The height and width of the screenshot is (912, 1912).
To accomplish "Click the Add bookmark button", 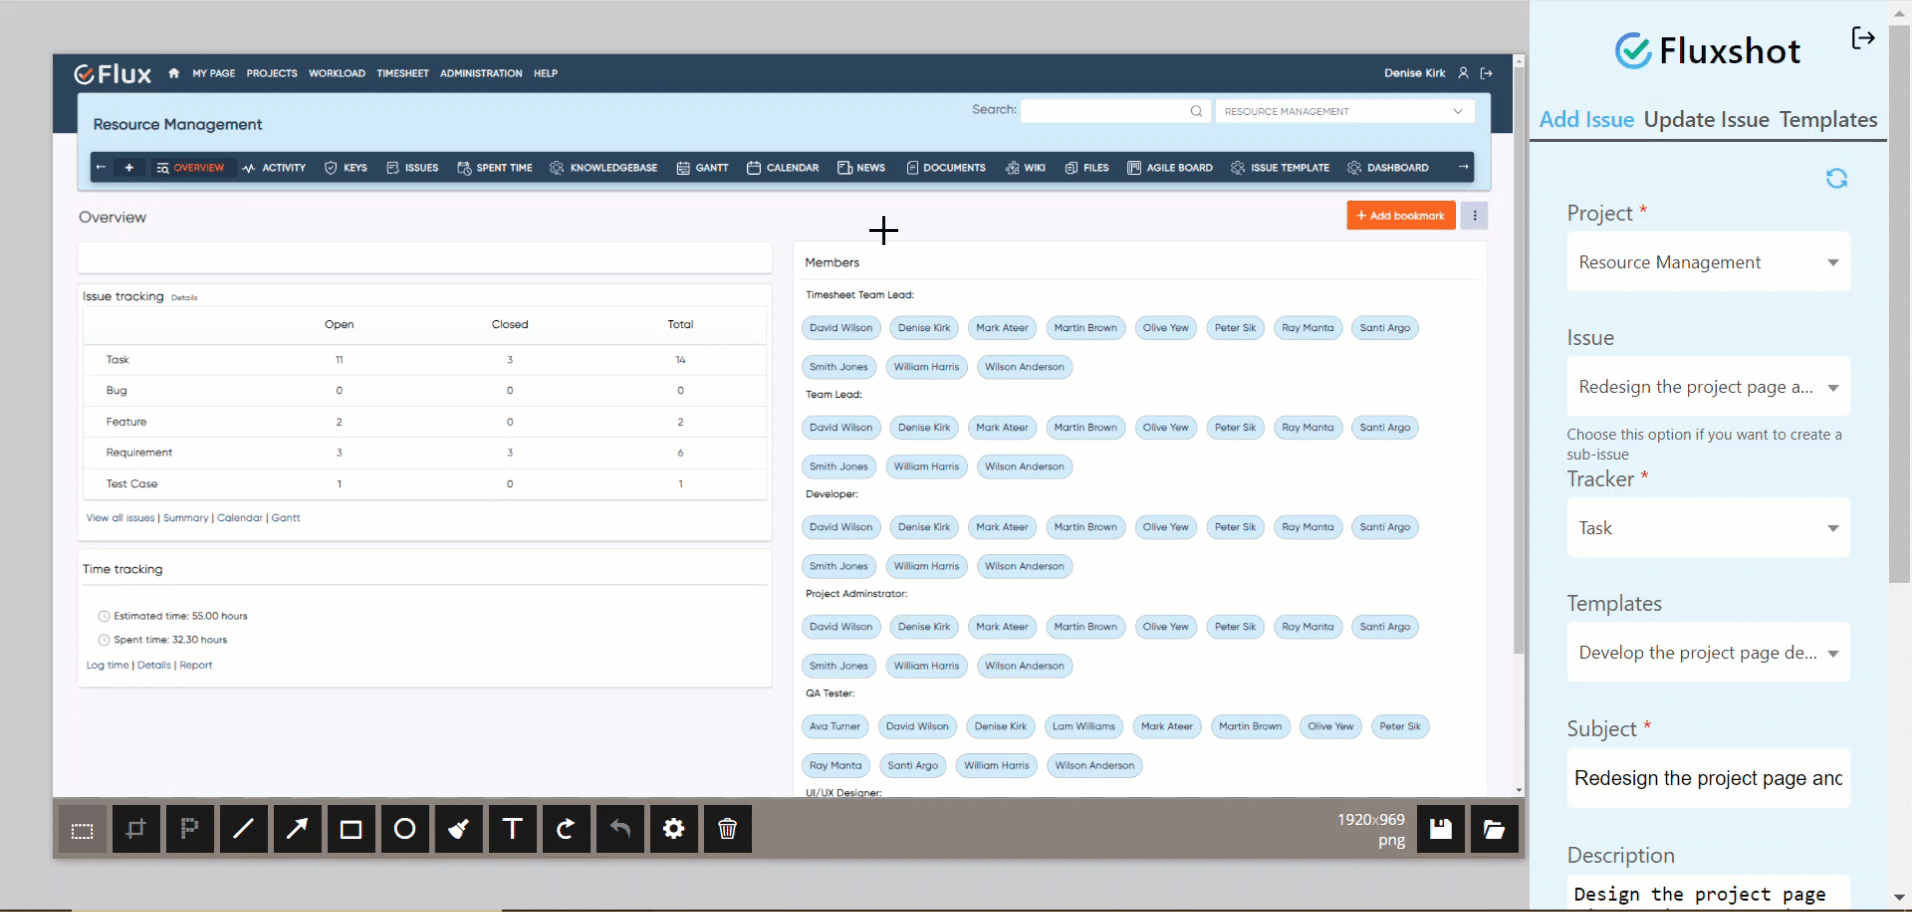I will pos(1400,216).
